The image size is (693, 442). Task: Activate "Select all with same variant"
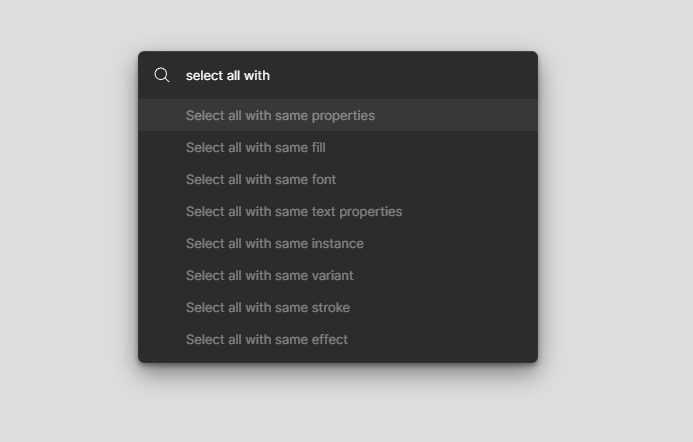click(x=338, y=275)
